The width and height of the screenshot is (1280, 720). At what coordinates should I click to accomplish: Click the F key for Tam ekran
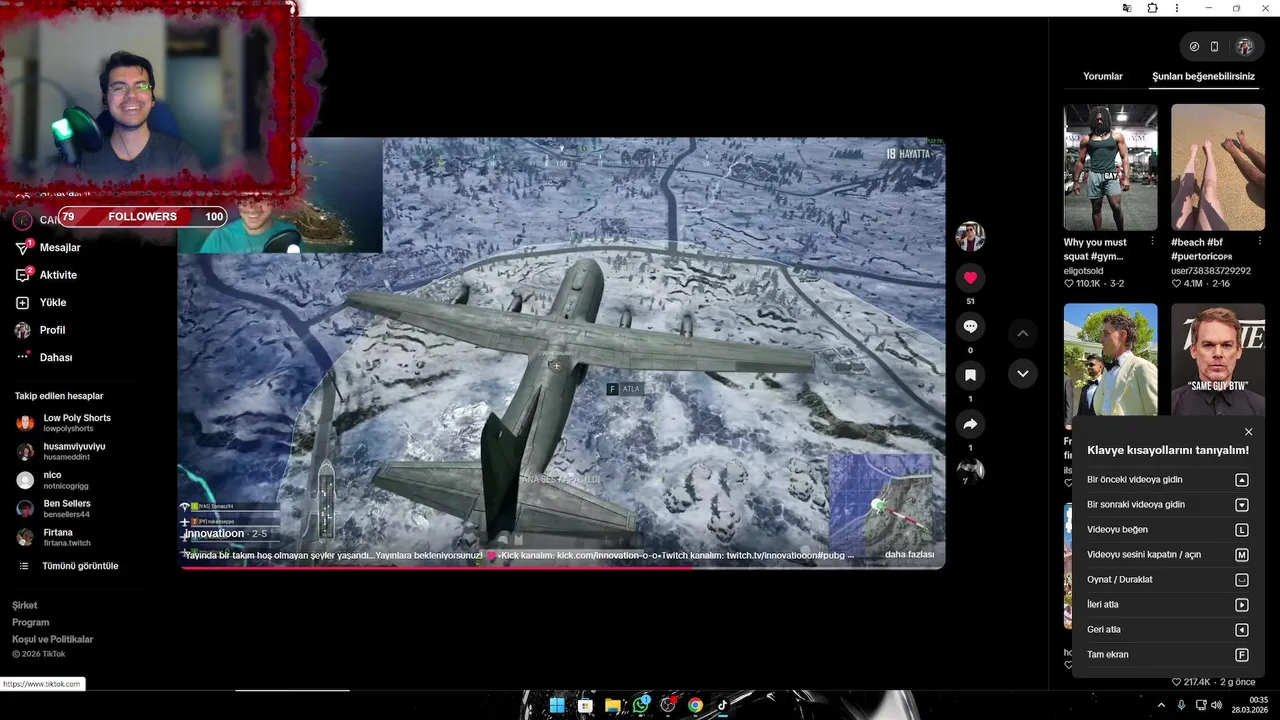pos(1242,655)
